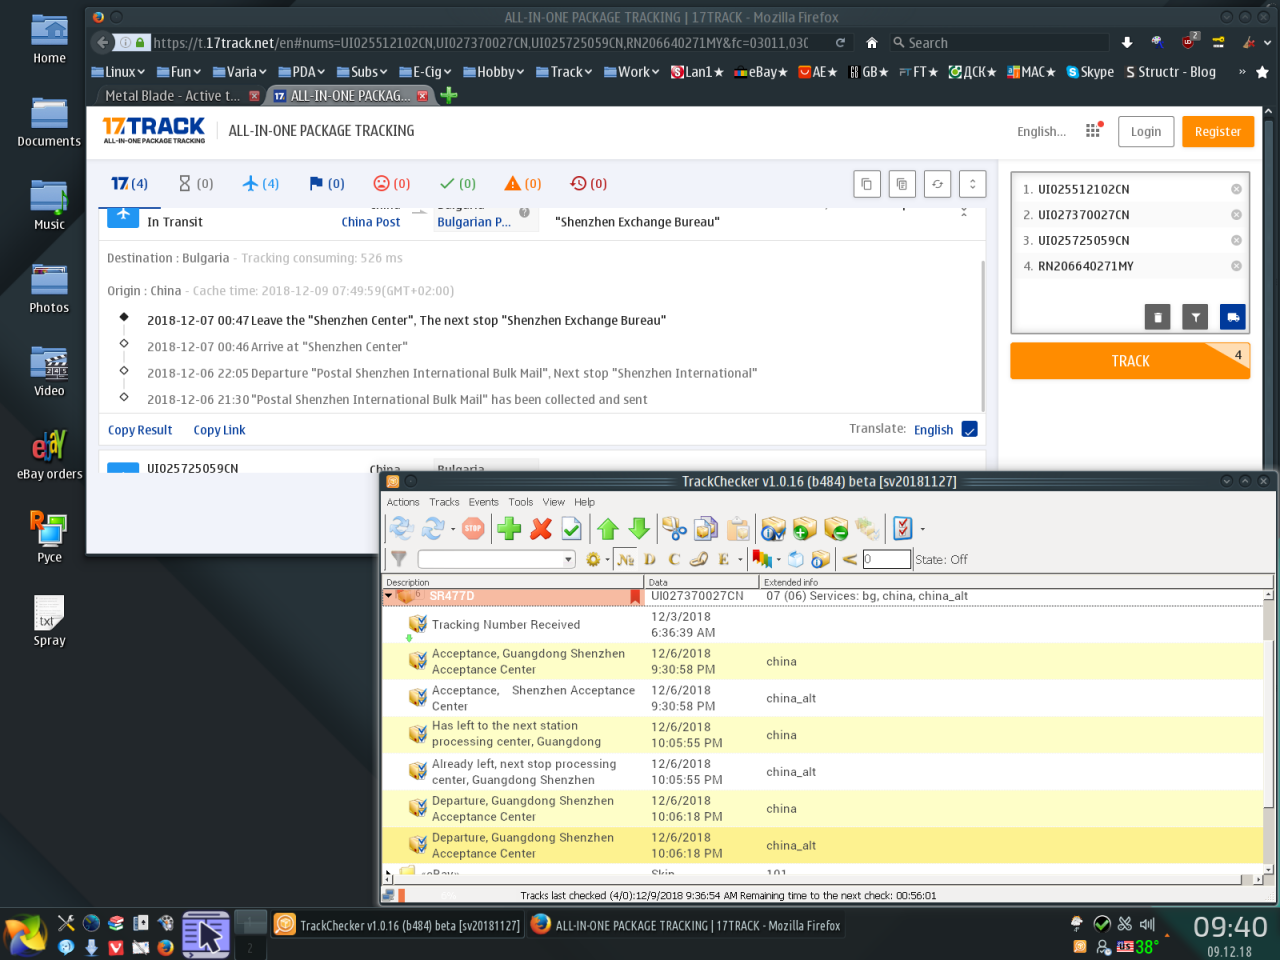This screenshot has width=1280, height=960.
Task: Click the funnel filter icon in TrackChecker
Action: (399, 559)
